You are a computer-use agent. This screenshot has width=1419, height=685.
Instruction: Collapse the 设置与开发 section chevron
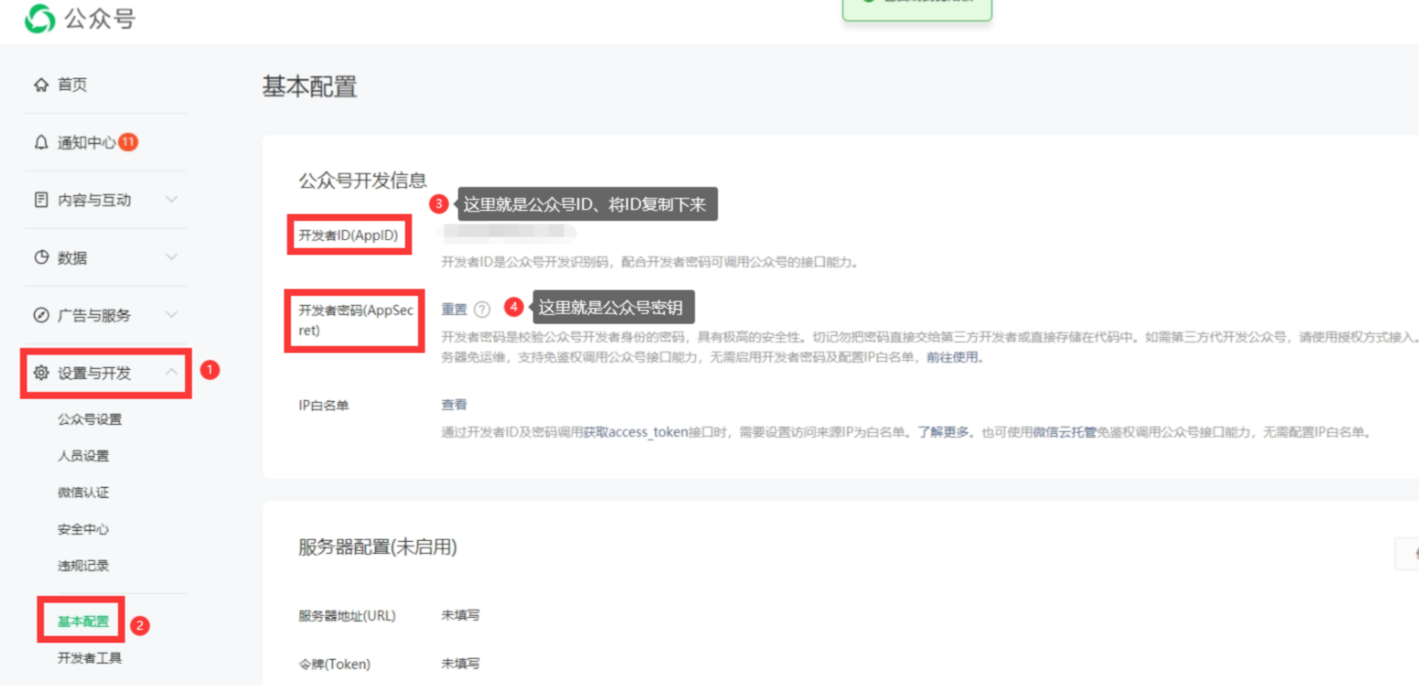pos(171,373)
